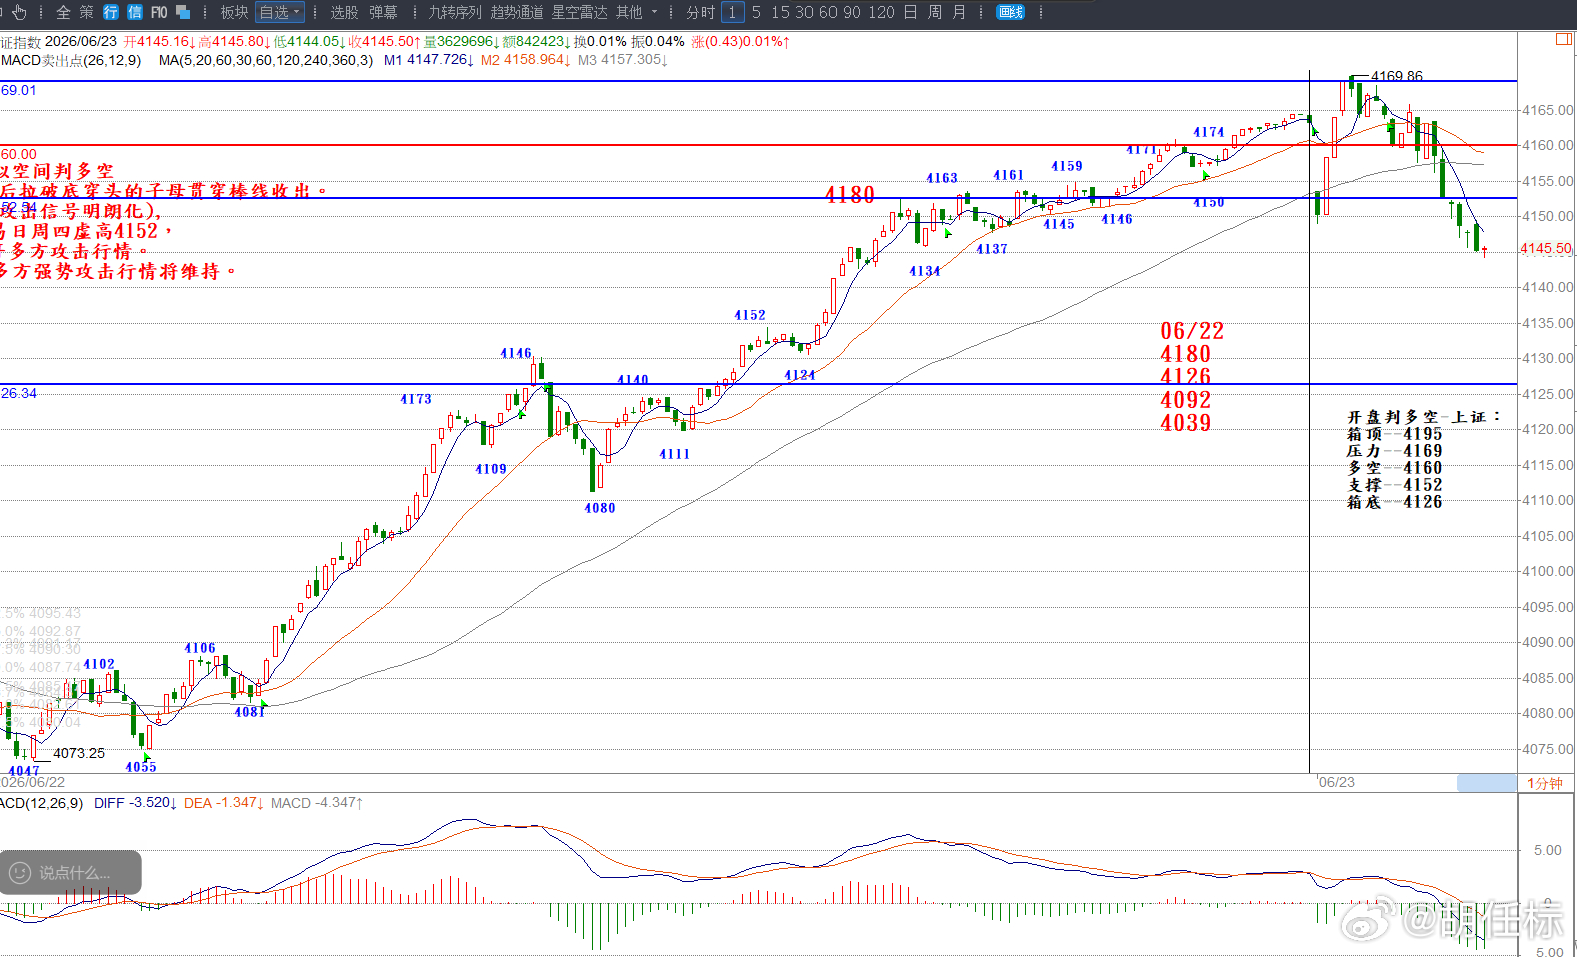Viewport: 1577px width, 957px height.
Task: Click the blue time axis scrollbar
Action: click(x=1486, y=783)
